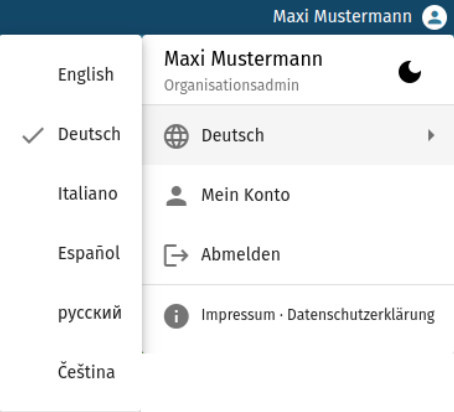Click the checkmark next to Deutsch
The image size is (454, 412).
33,135
